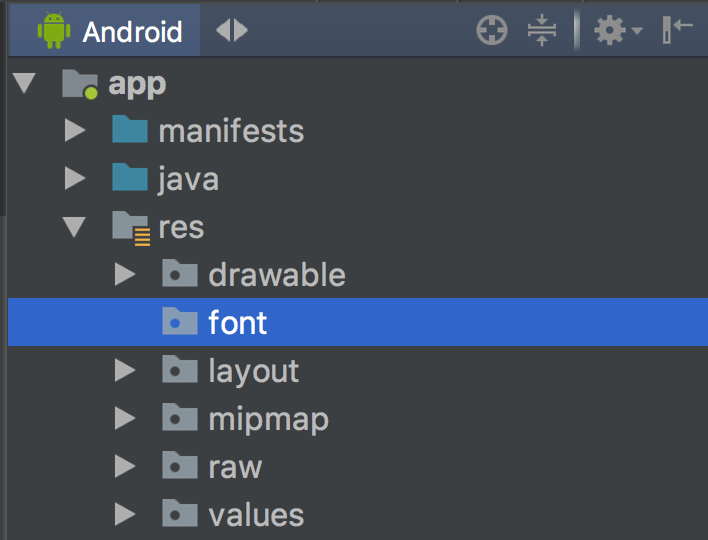Select the res tree row
Viewport: 708px width, 540px height.
tap(358, 227)
